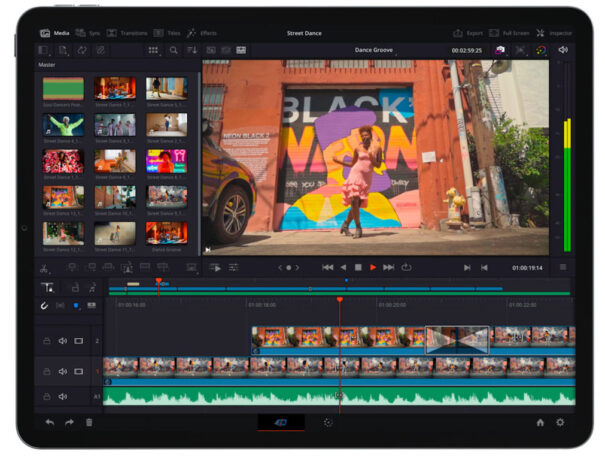Lock the audio track A1
Screen dimensions: 605x460
pyautogui.click(x=46, y=397)
